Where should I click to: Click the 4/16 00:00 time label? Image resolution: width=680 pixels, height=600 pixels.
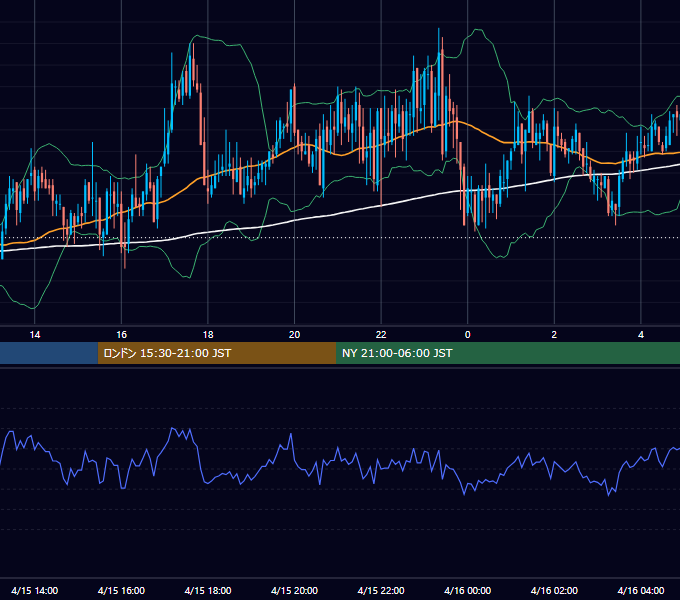(468, 590)
